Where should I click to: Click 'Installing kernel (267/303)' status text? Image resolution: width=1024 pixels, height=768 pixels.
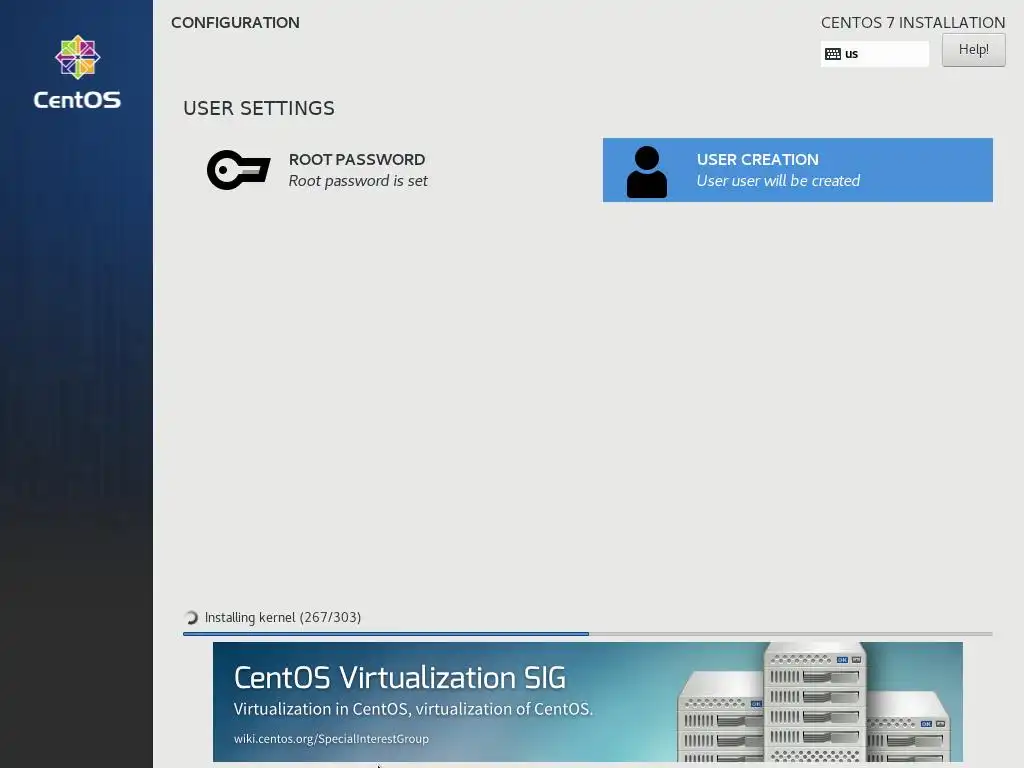point(283,617)
